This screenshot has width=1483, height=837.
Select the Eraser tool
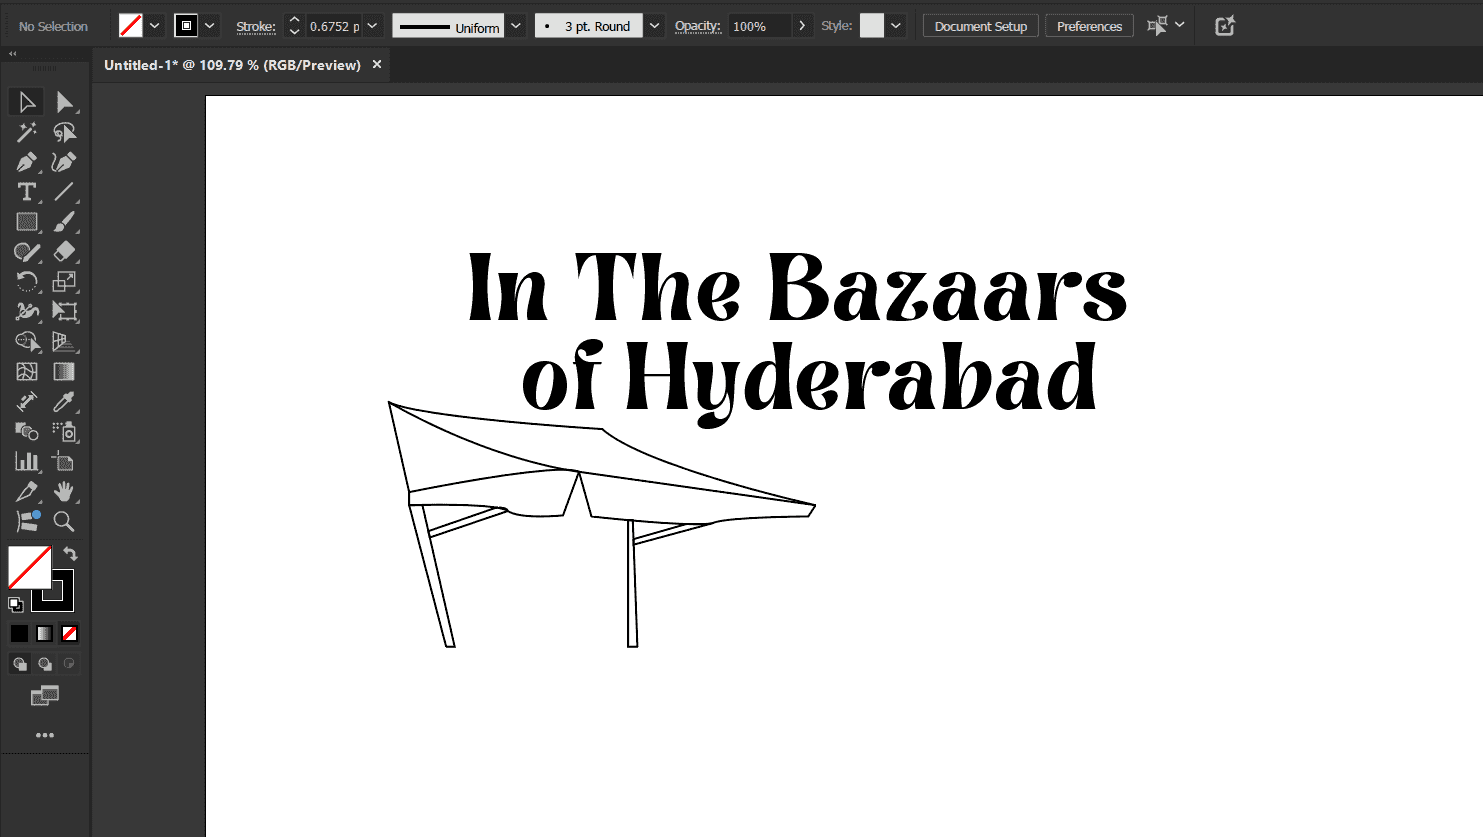(64, 252)
